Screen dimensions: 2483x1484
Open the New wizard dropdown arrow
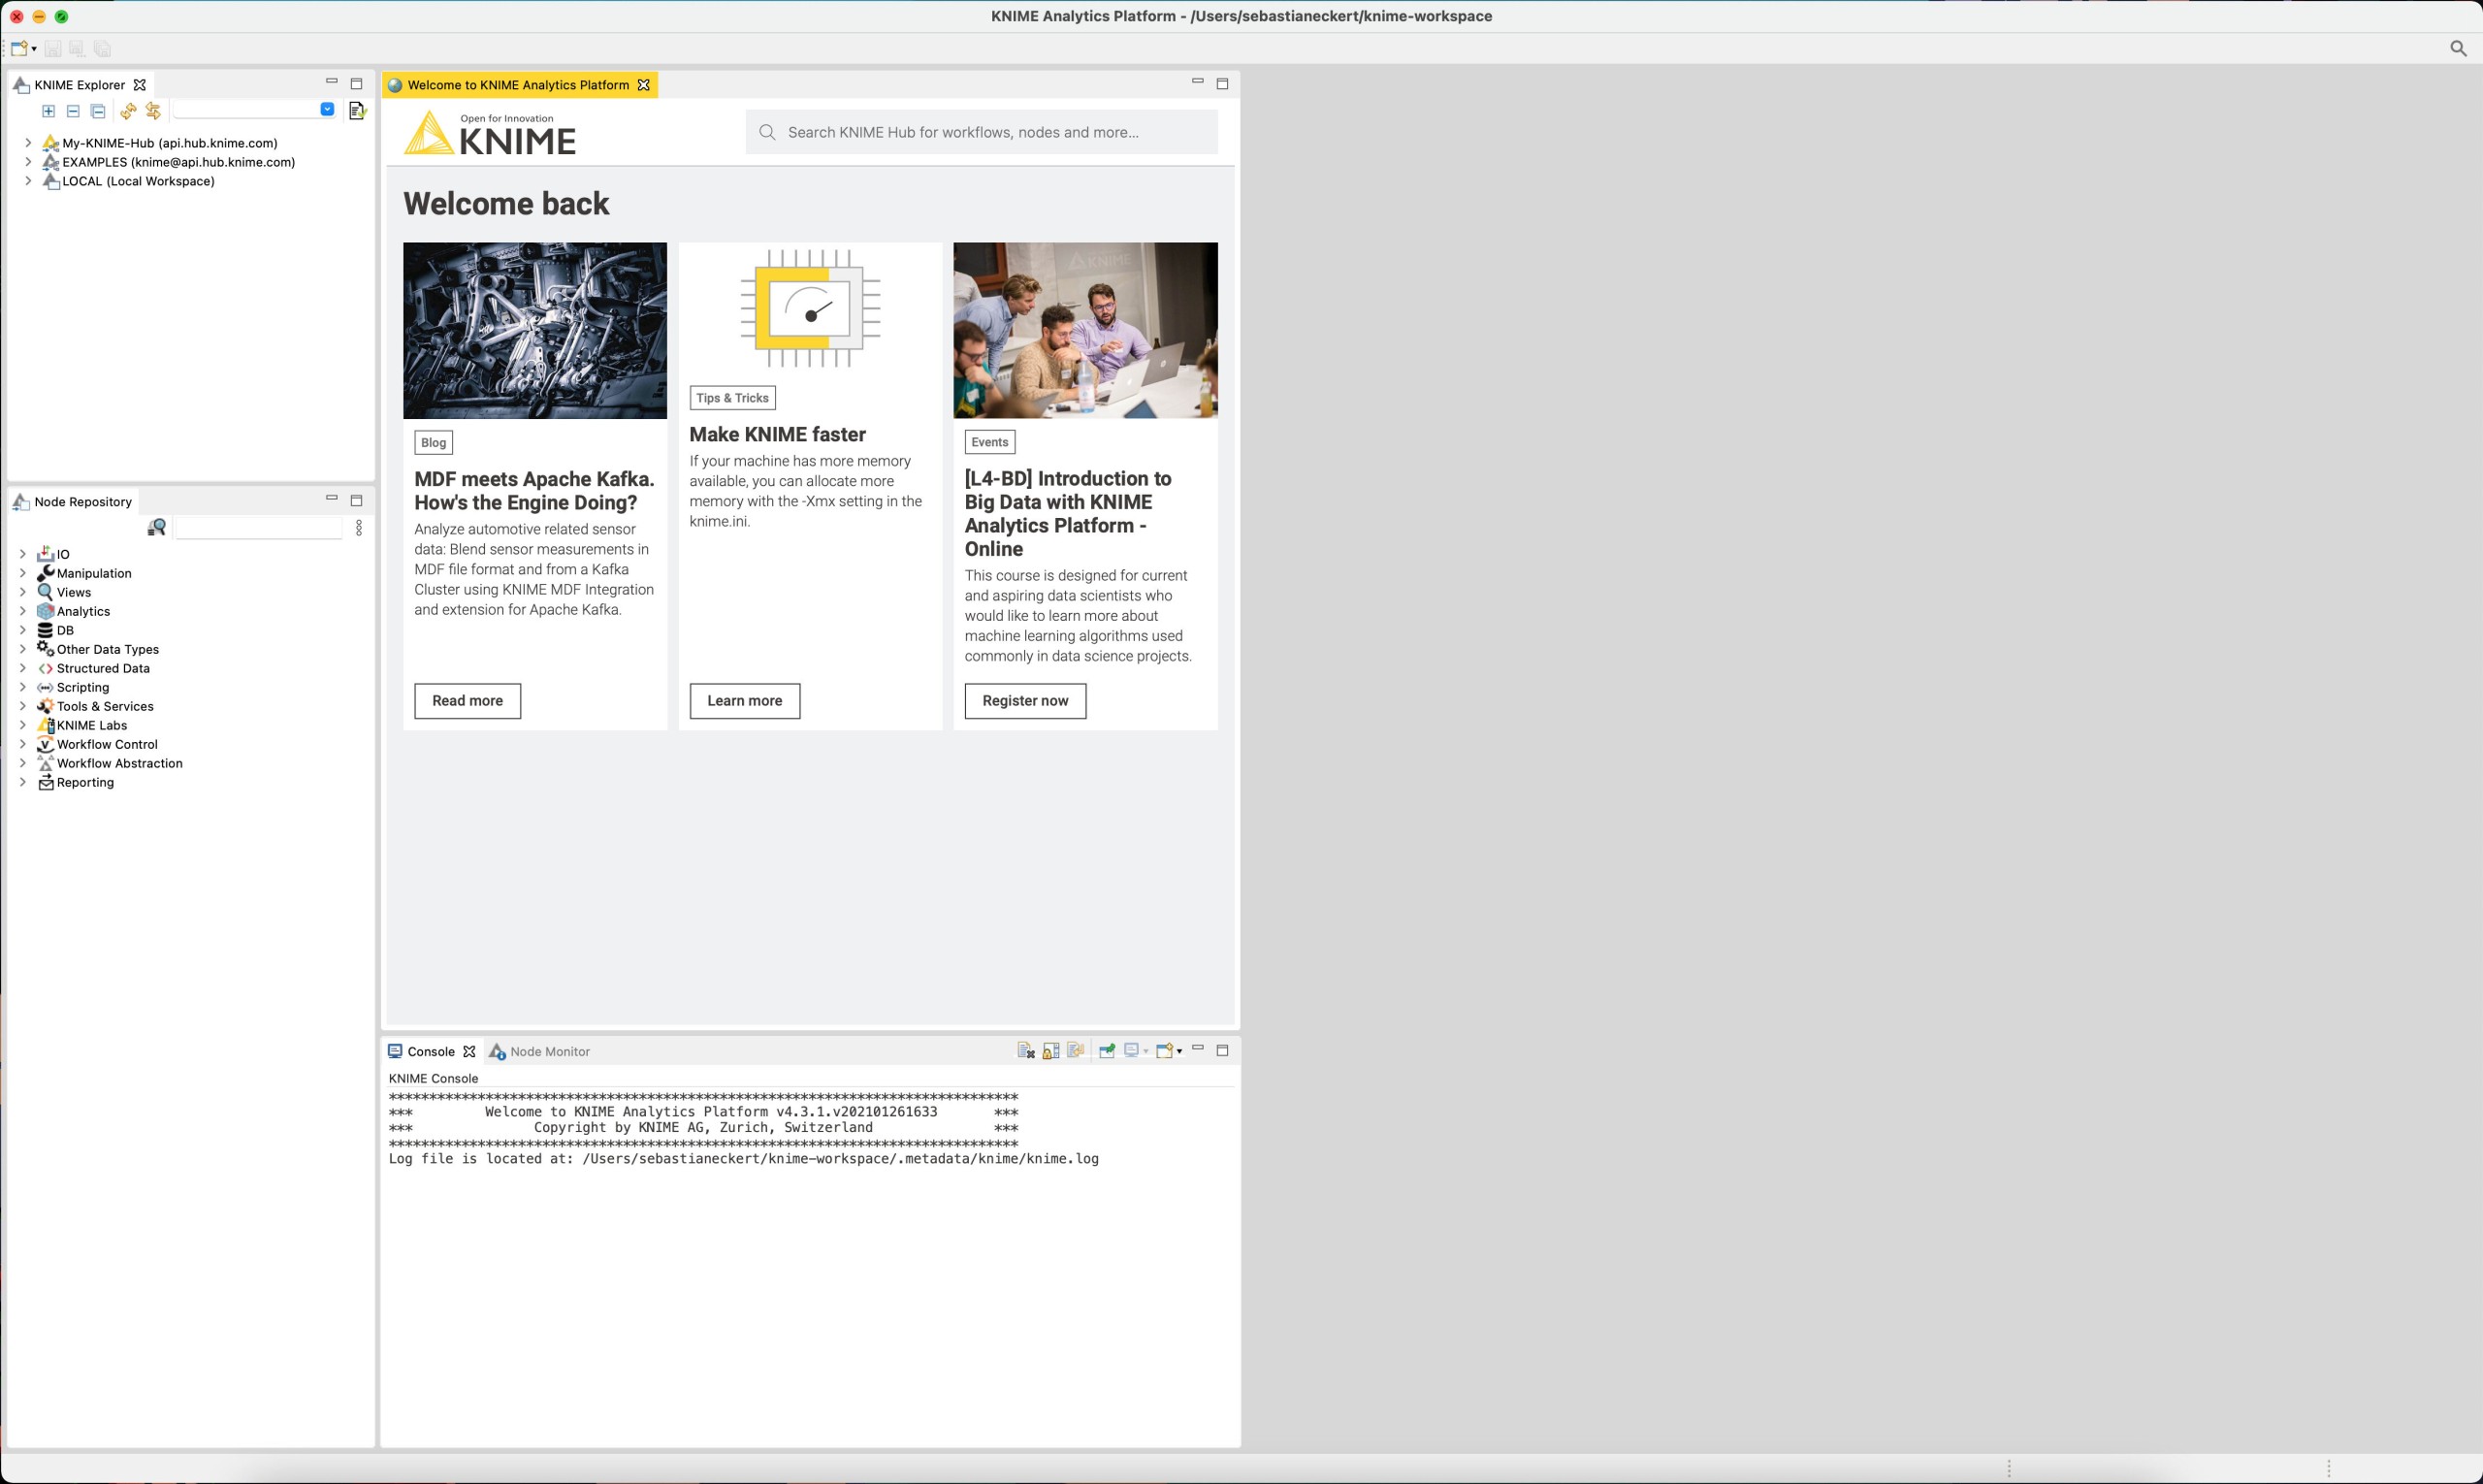34,49
